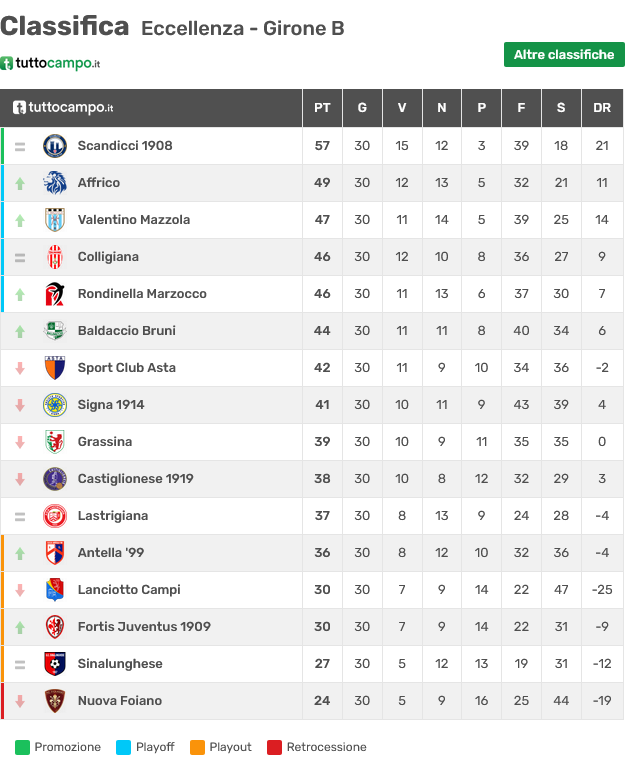Viewport: 625px width, 775px height.
Task: Open the Fortis Juventus 1909 team link
Action: pyautogui.click(x=144, y=627)
